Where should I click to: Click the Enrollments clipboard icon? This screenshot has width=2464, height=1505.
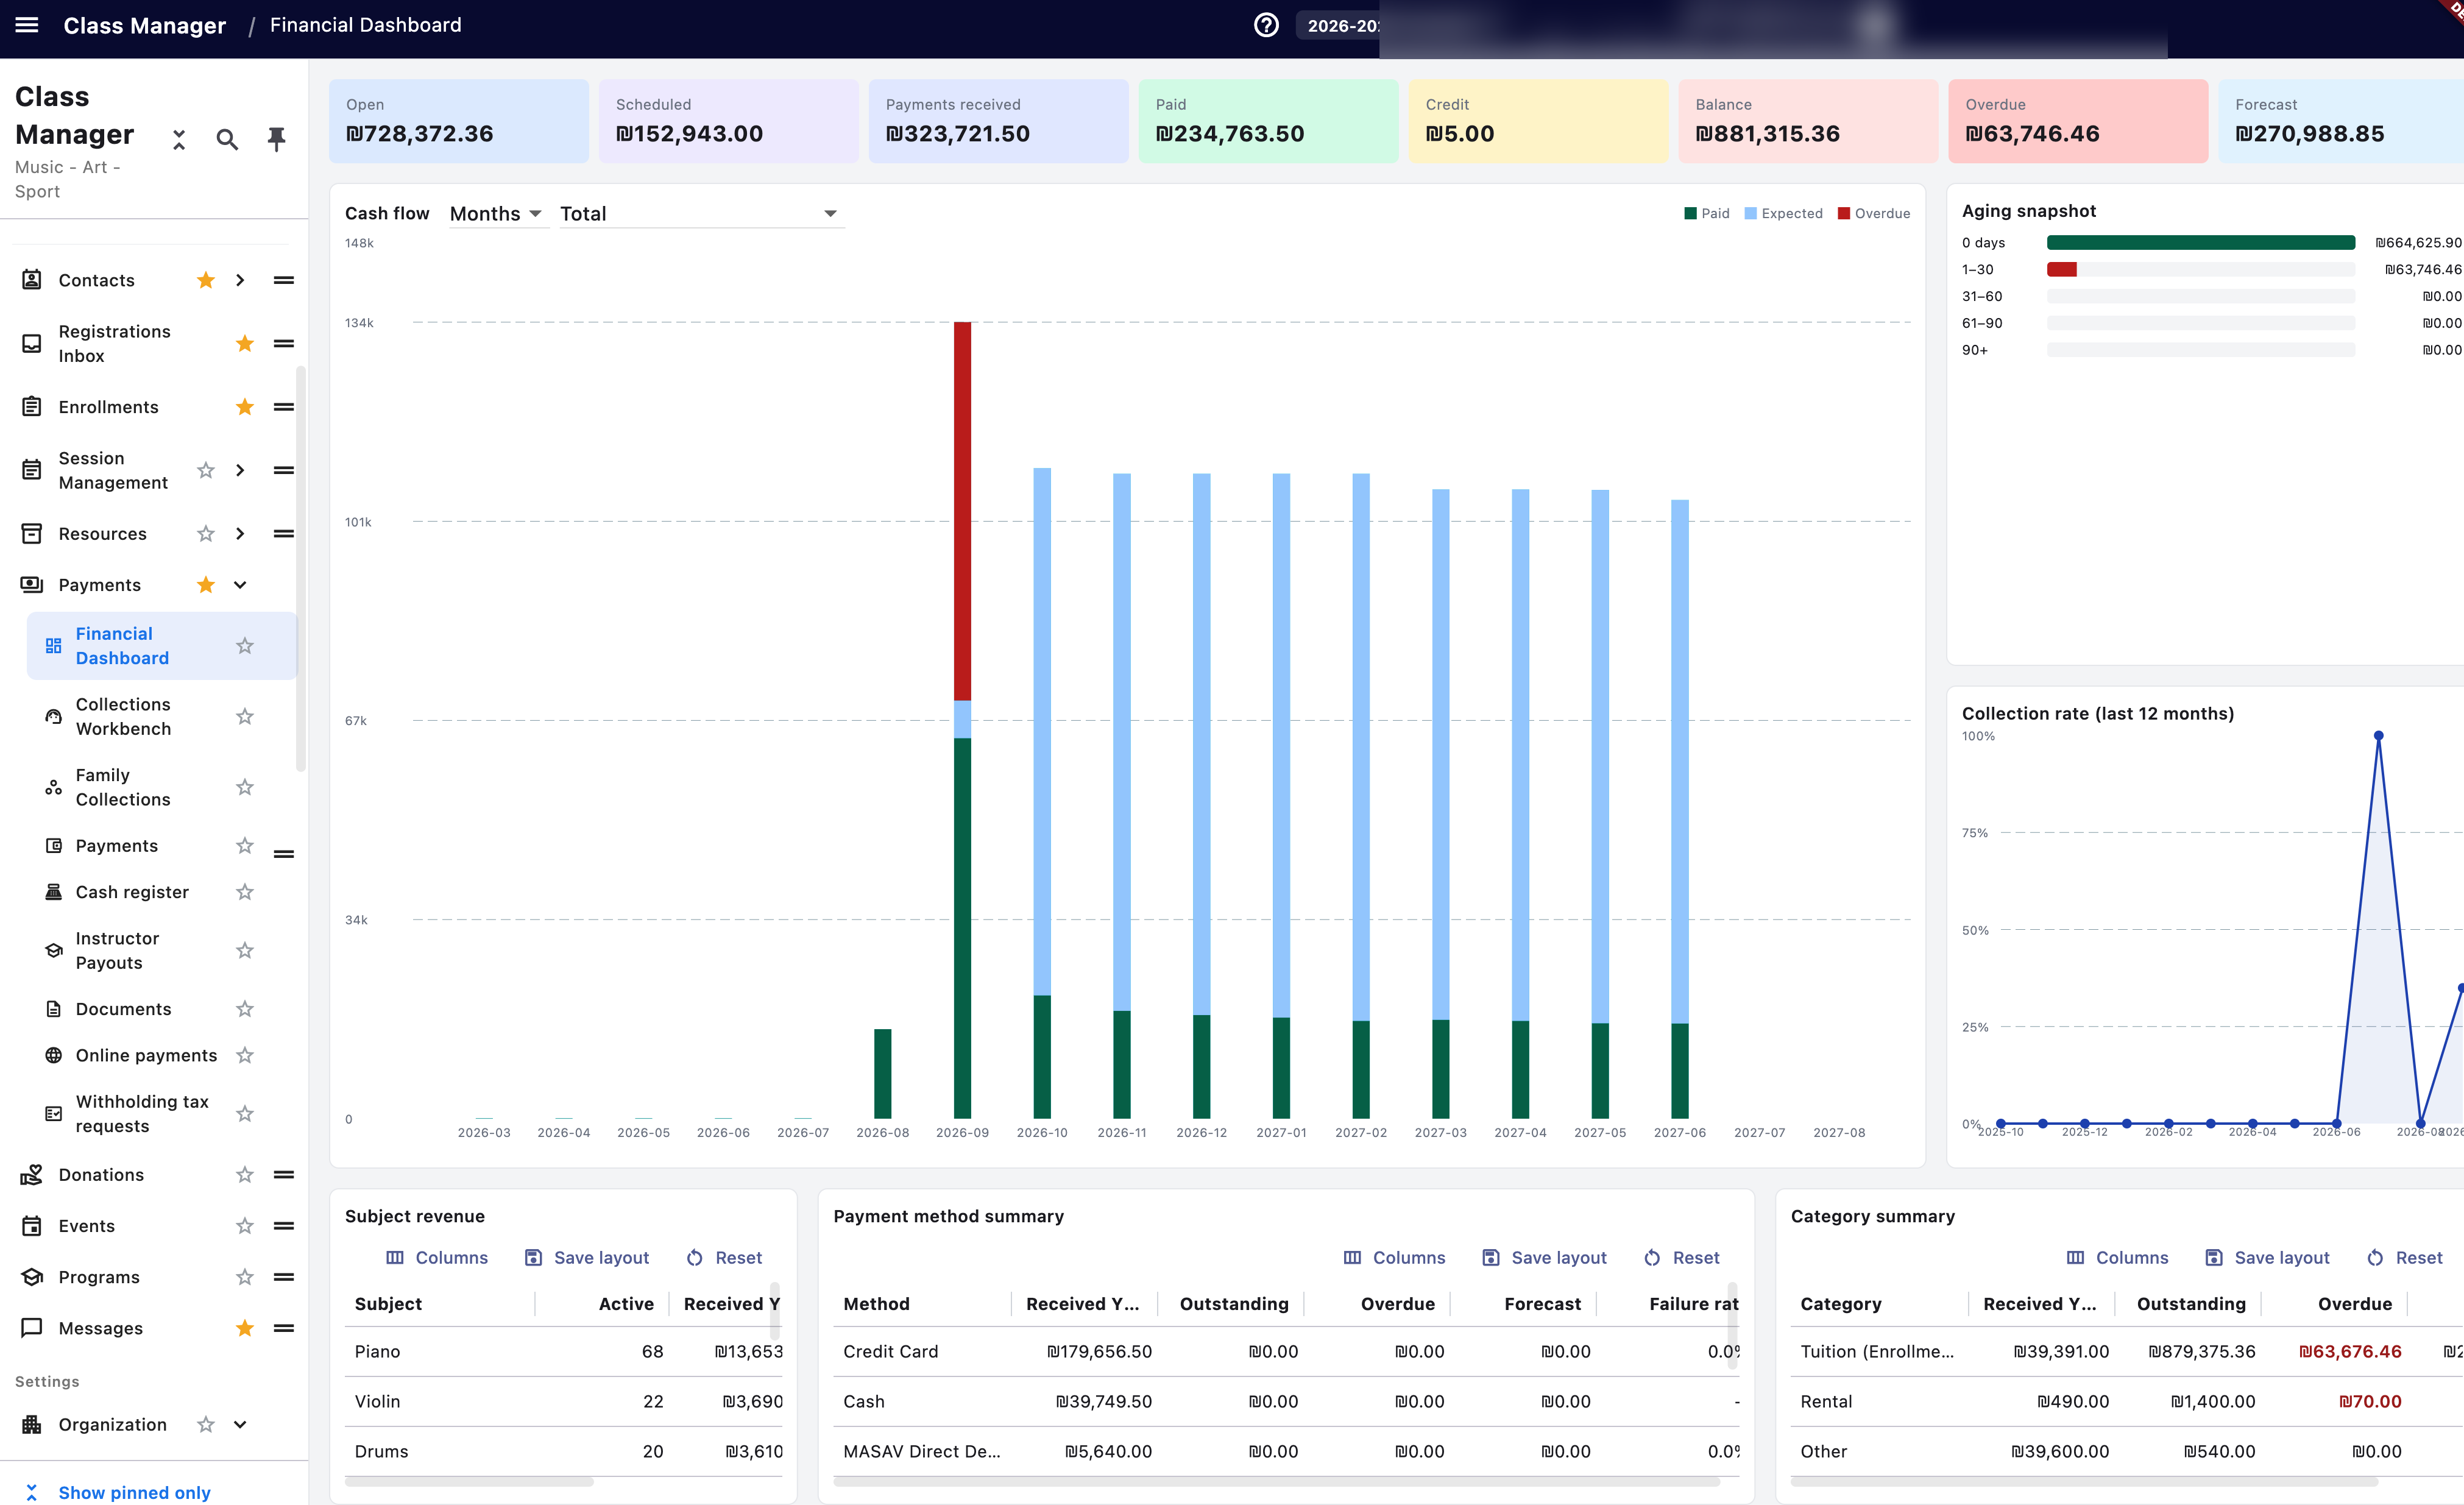32,407
